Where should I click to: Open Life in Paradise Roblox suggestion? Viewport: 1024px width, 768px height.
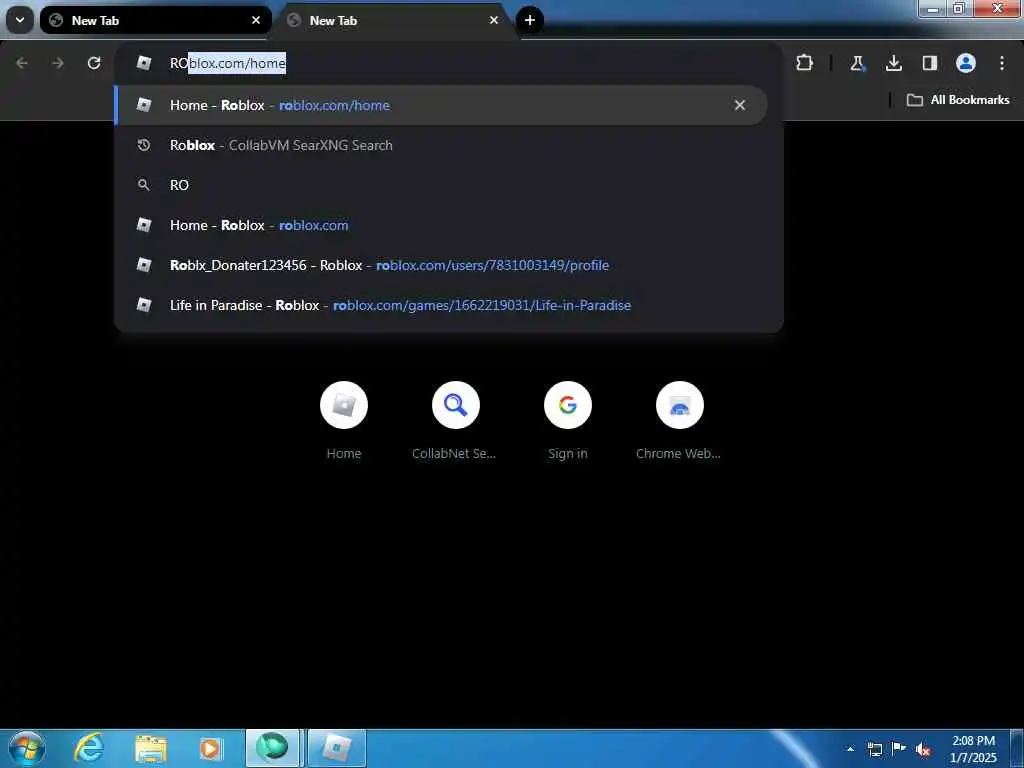coord(440,305)
